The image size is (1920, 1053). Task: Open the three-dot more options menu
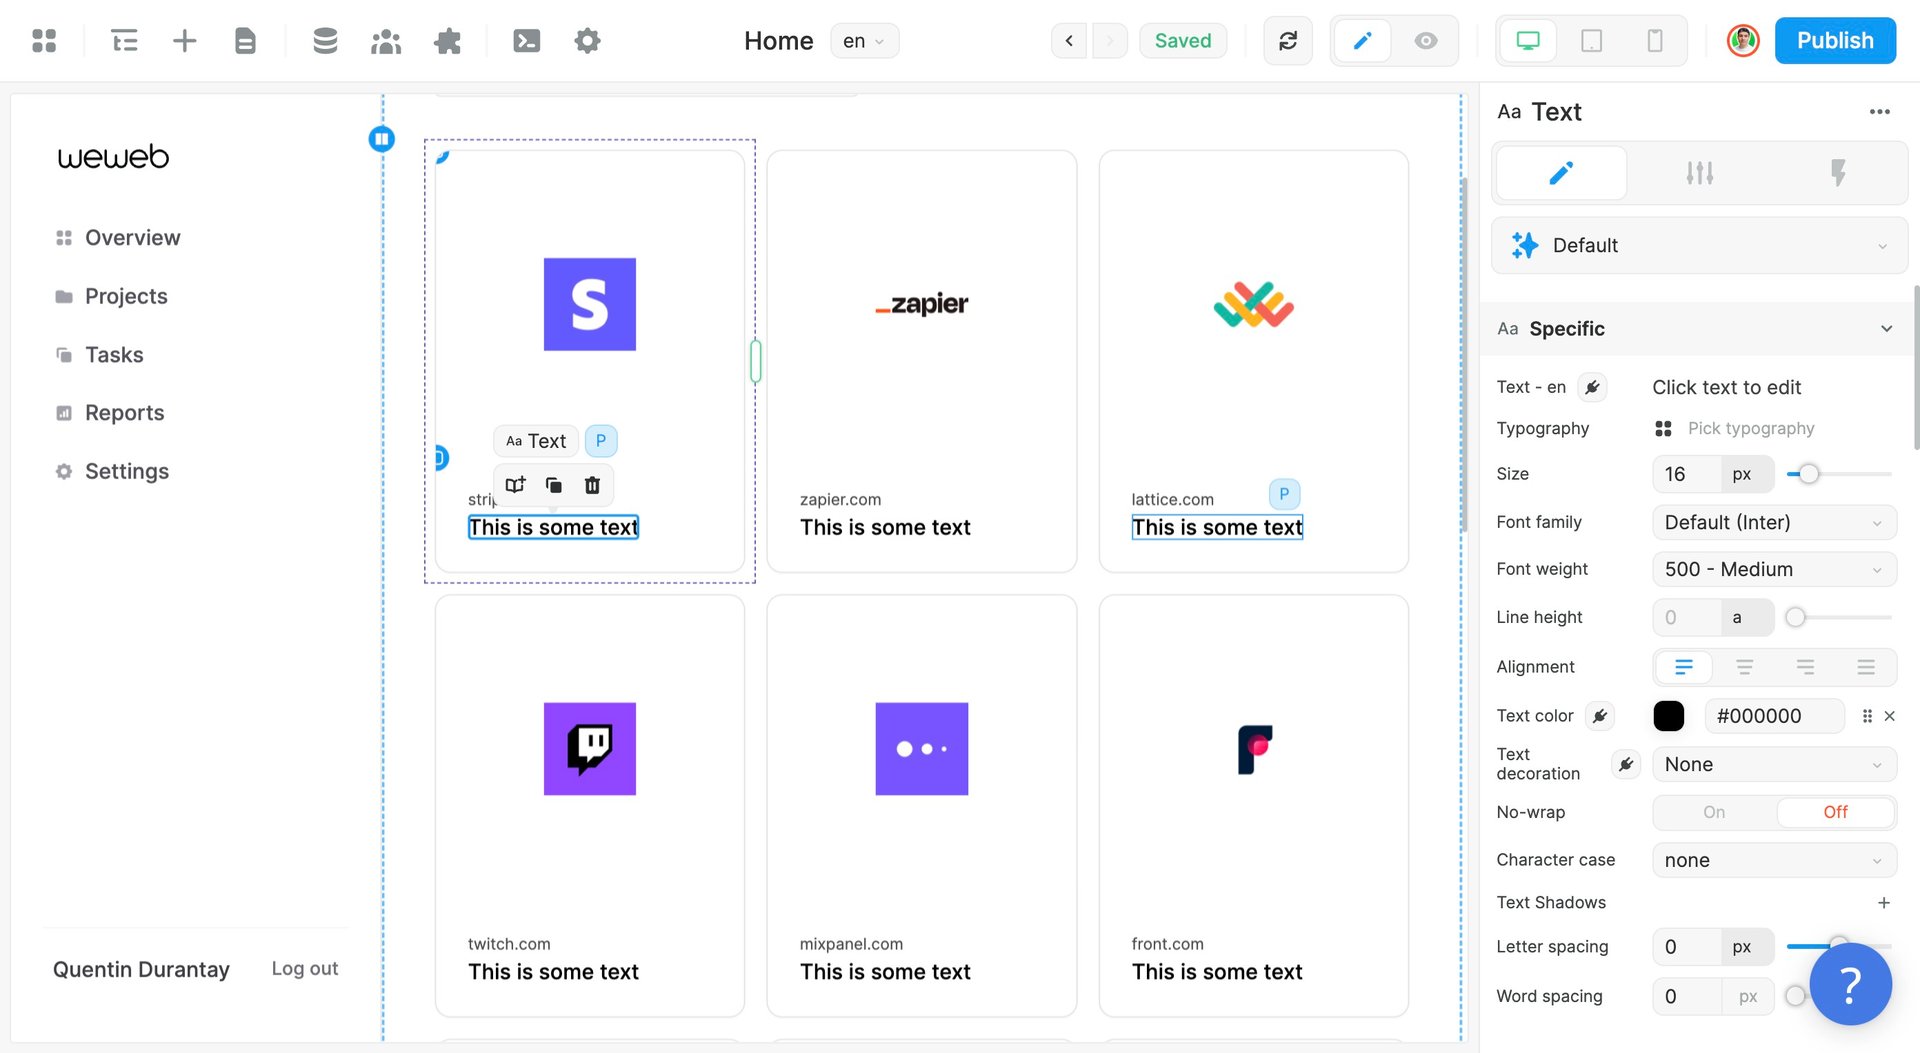coord(1880,112)
